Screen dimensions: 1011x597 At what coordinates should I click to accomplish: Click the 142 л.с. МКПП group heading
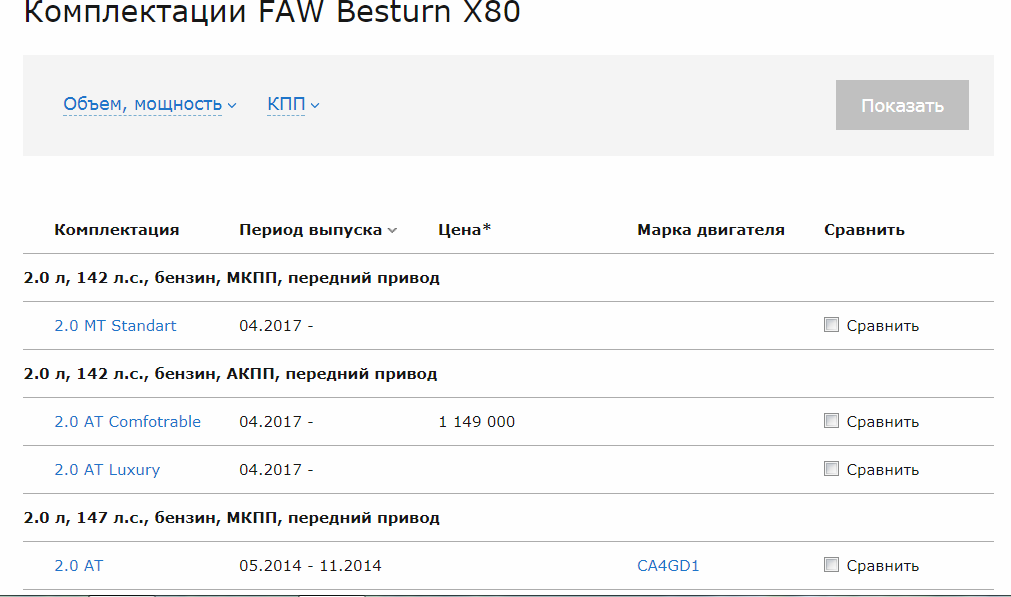[231, 278]
